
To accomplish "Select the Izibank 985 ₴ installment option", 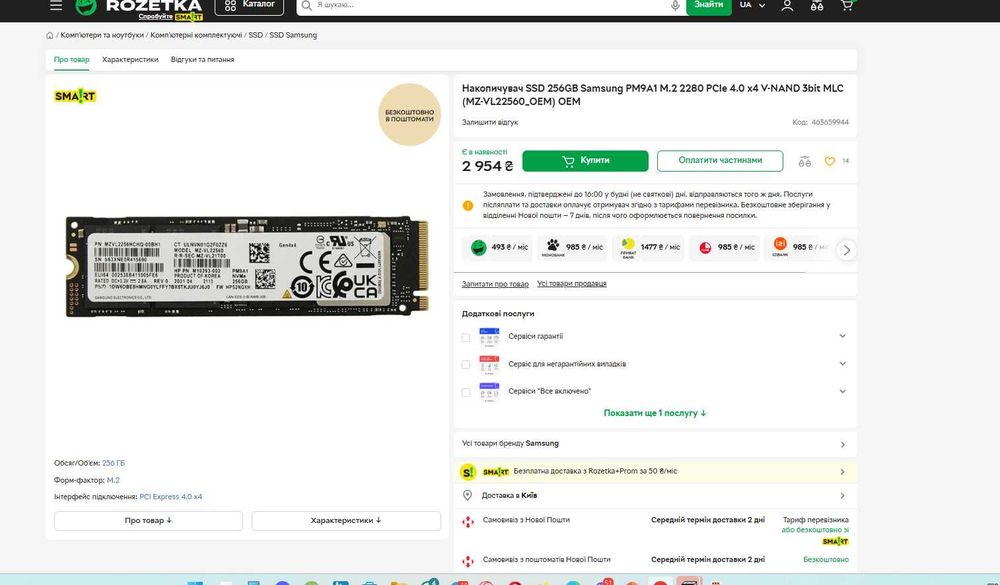I will tap(800, 248).
